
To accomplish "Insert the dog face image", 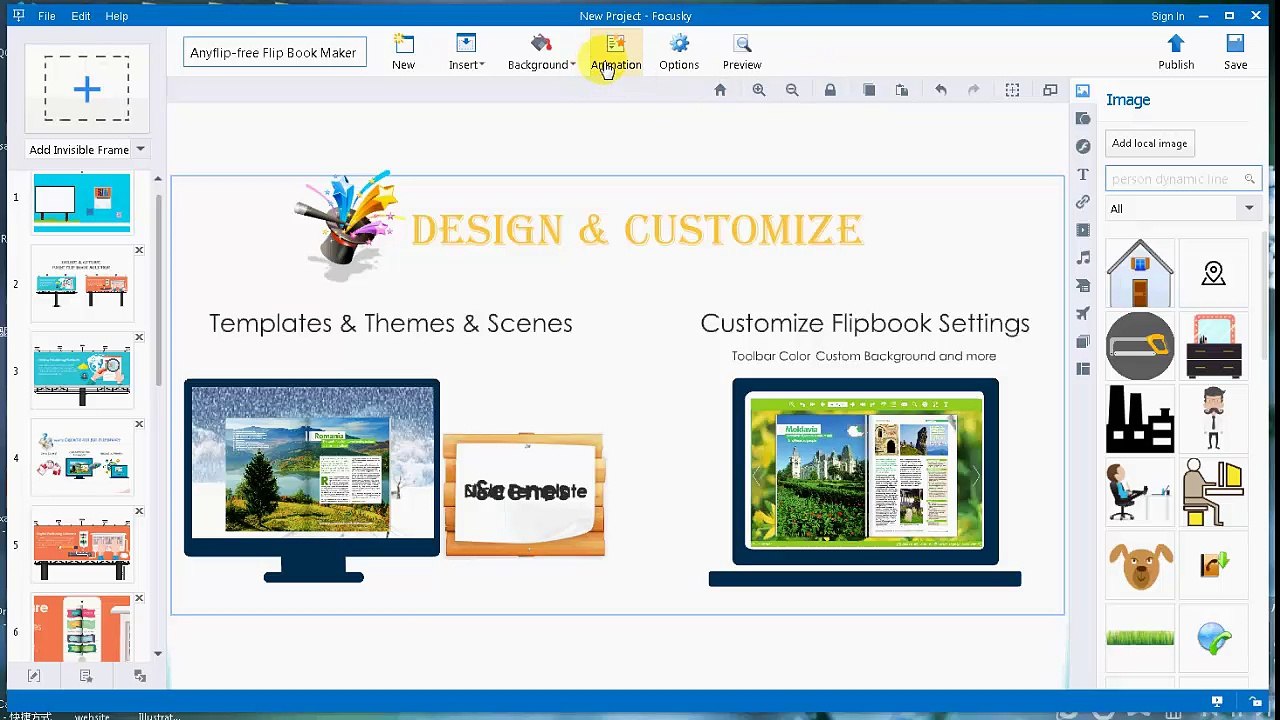I will click(1140, 566).
